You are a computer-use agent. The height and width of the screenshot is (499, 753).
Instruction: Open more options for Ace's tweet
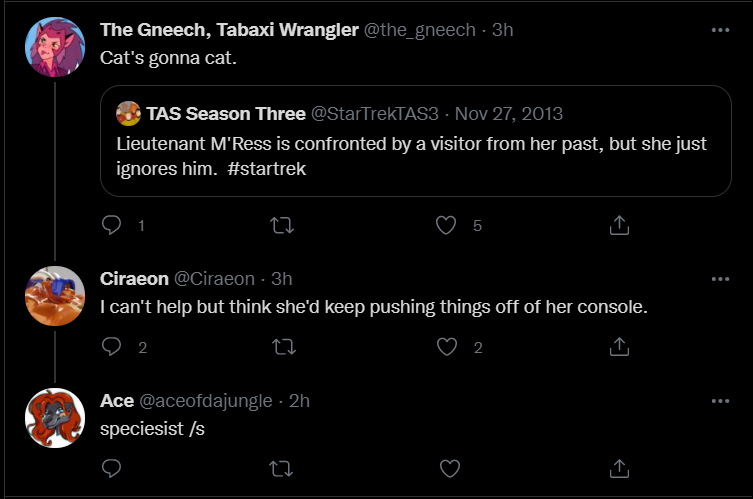720,401
